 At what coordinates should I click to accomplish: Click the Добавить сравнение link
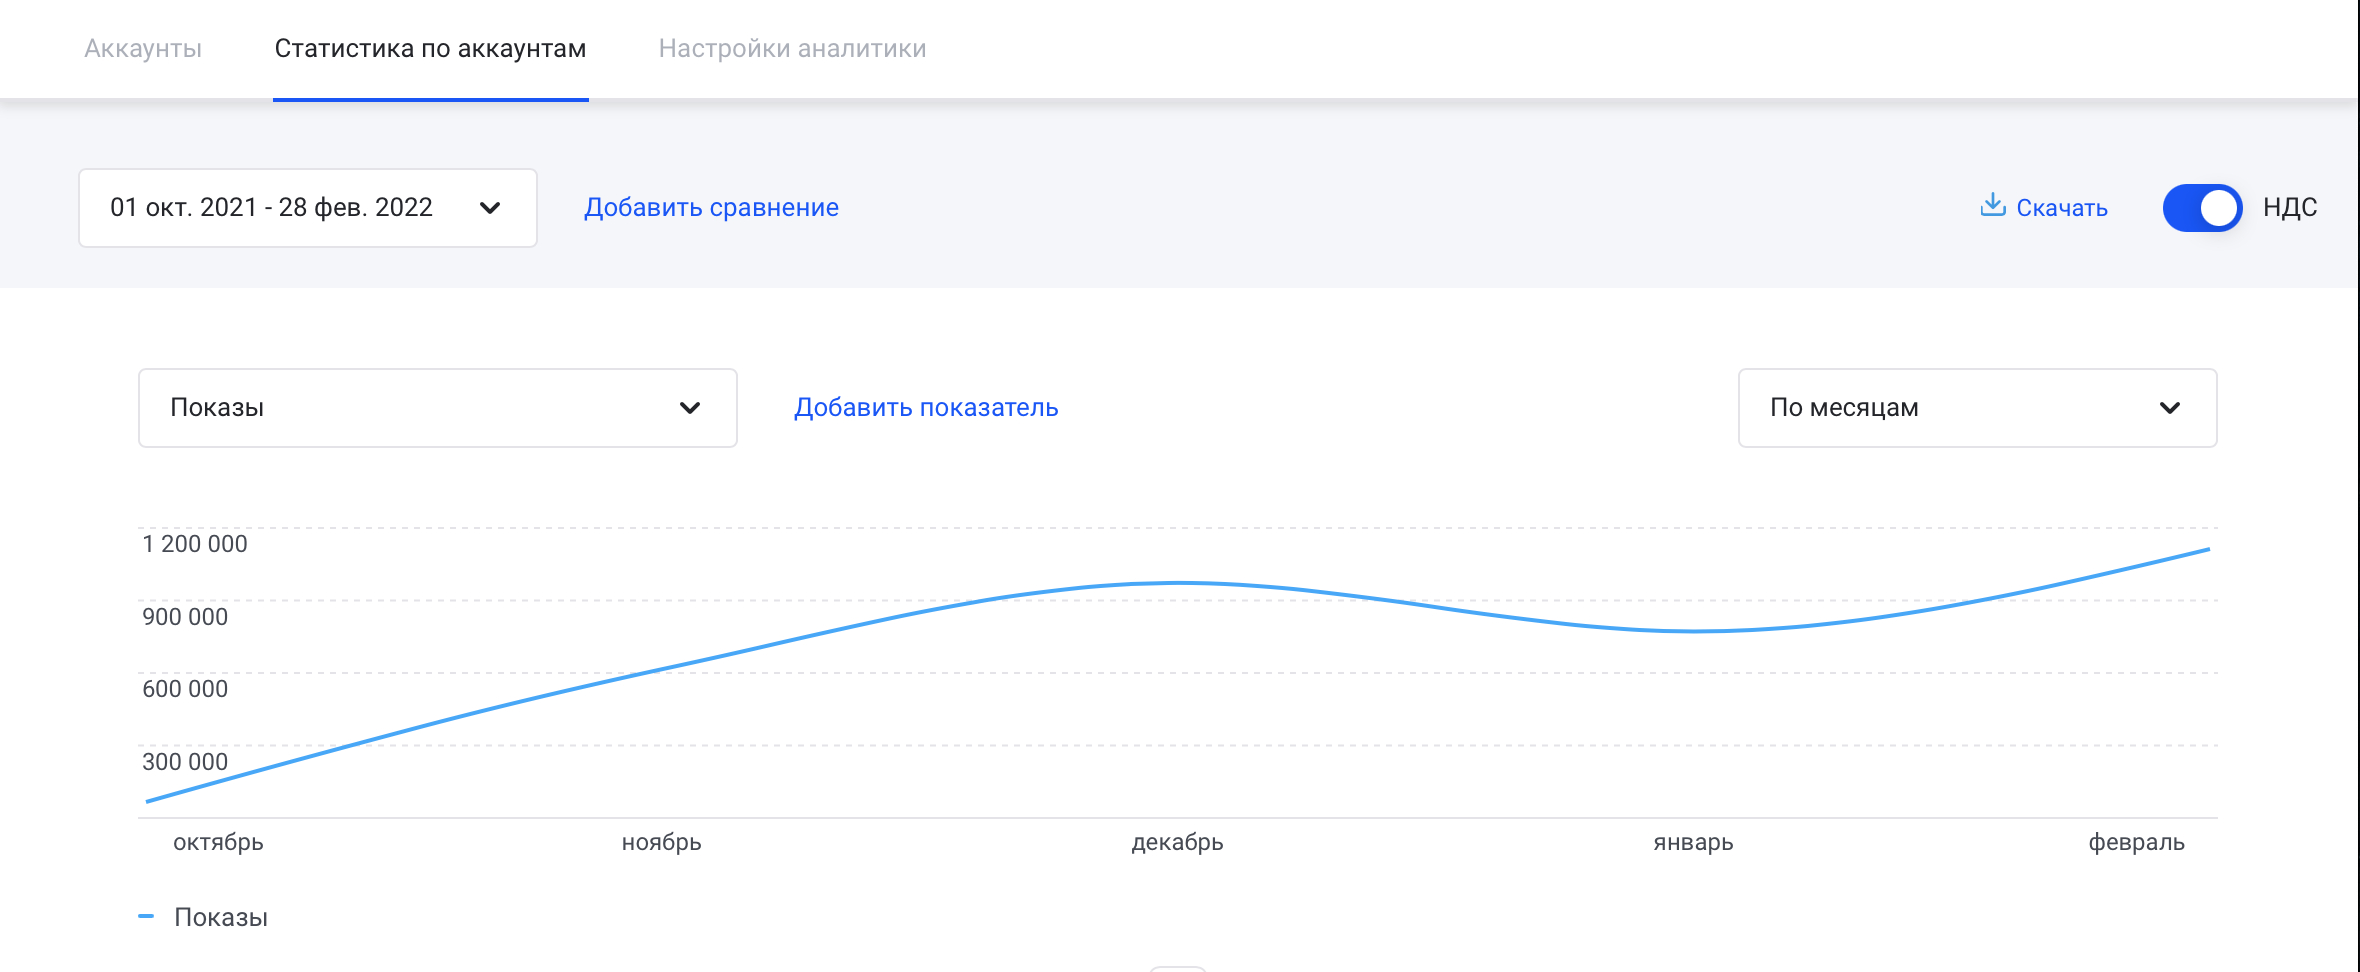coord(711,208)
